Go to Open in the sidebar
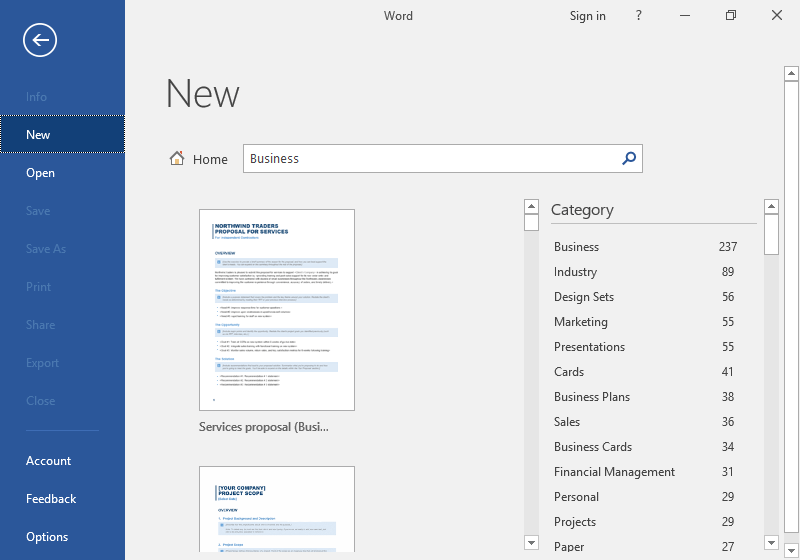 (x=62, y=172)
